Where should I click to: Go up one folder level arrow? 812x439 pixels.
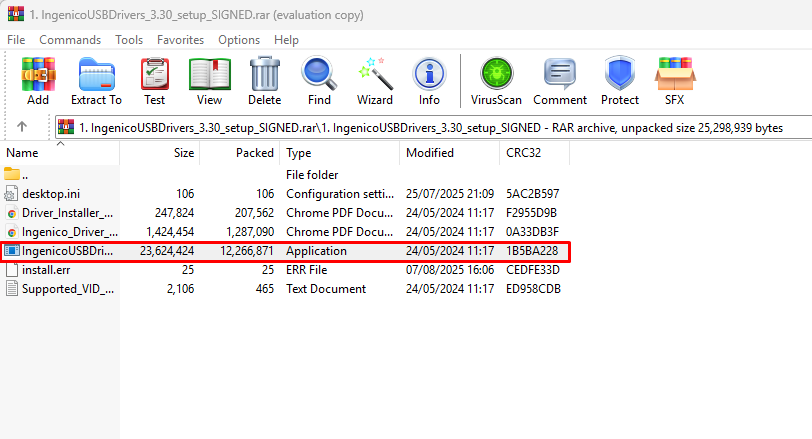[22, 127]
